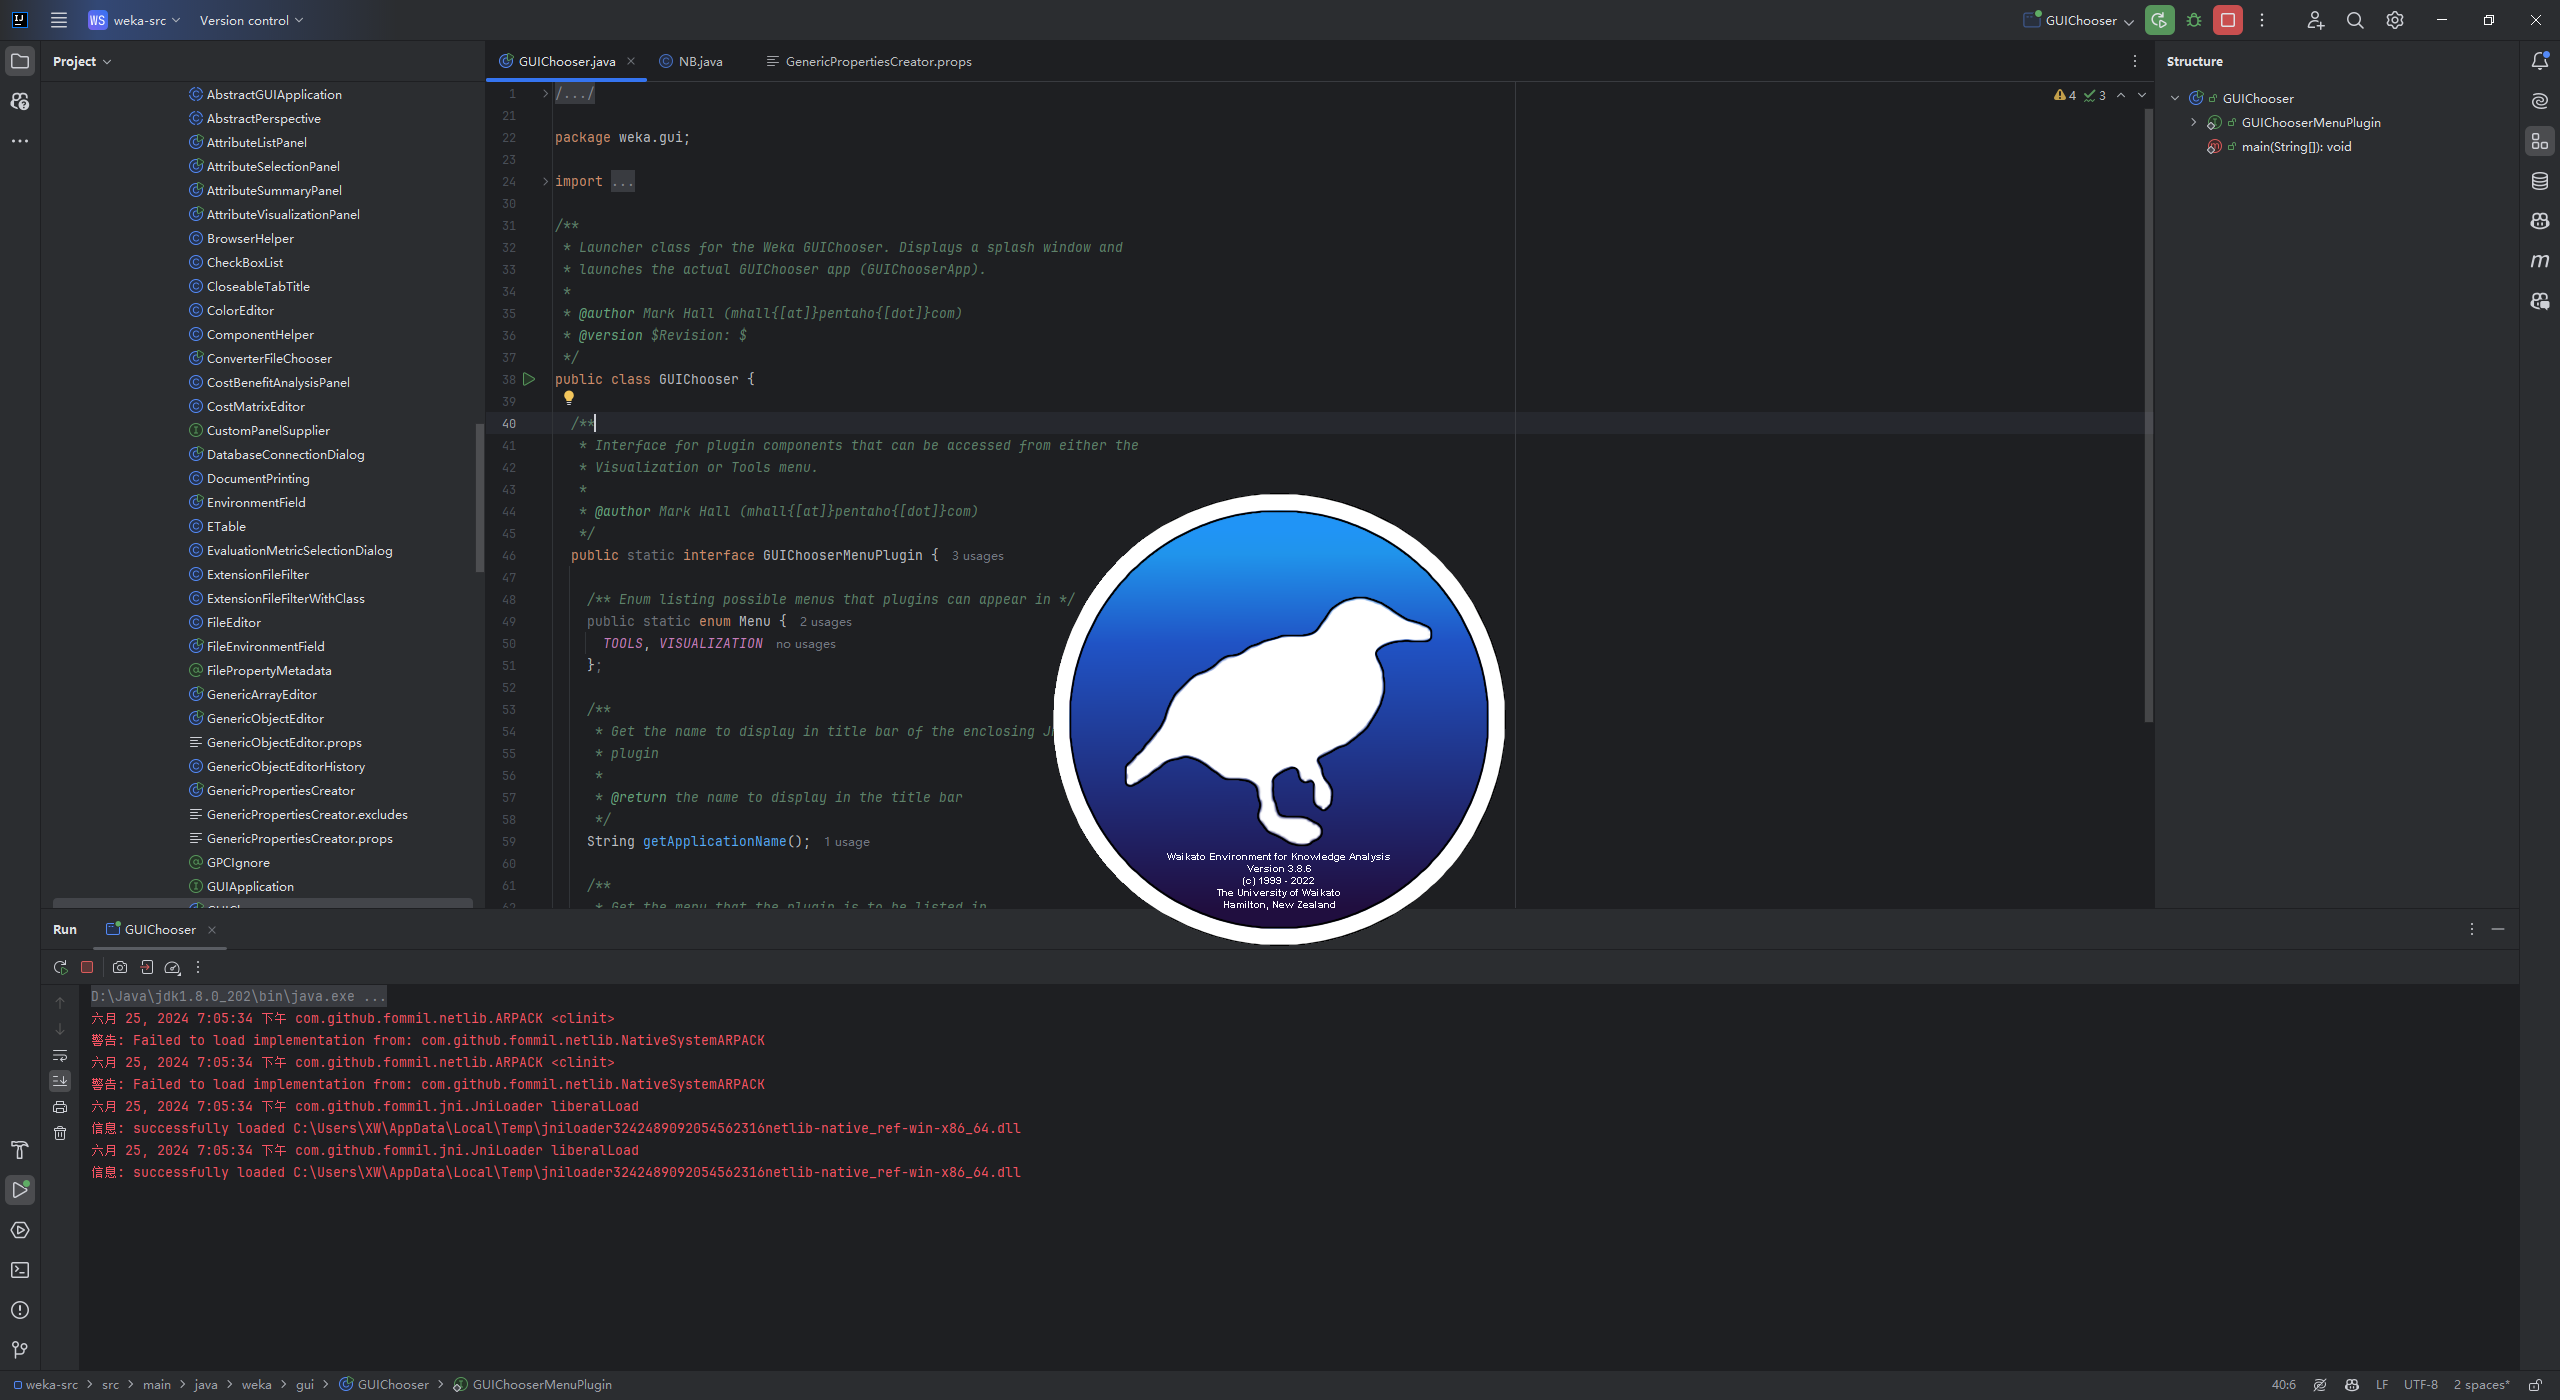Screen dimensions: 2560x1400
Task: Show more tool windows ellipsis
Action: click(x=20, y=141)
